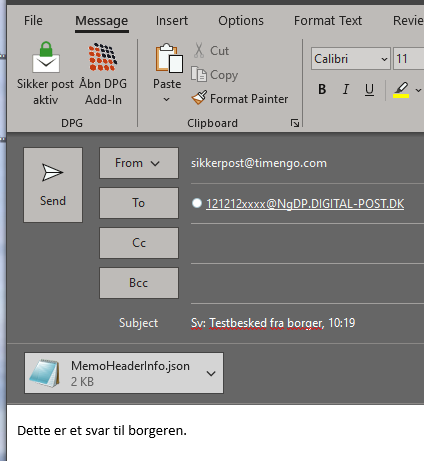Open the Clipboard pane launcher
The width and height of the screenshot is (424, 461).
295,123
